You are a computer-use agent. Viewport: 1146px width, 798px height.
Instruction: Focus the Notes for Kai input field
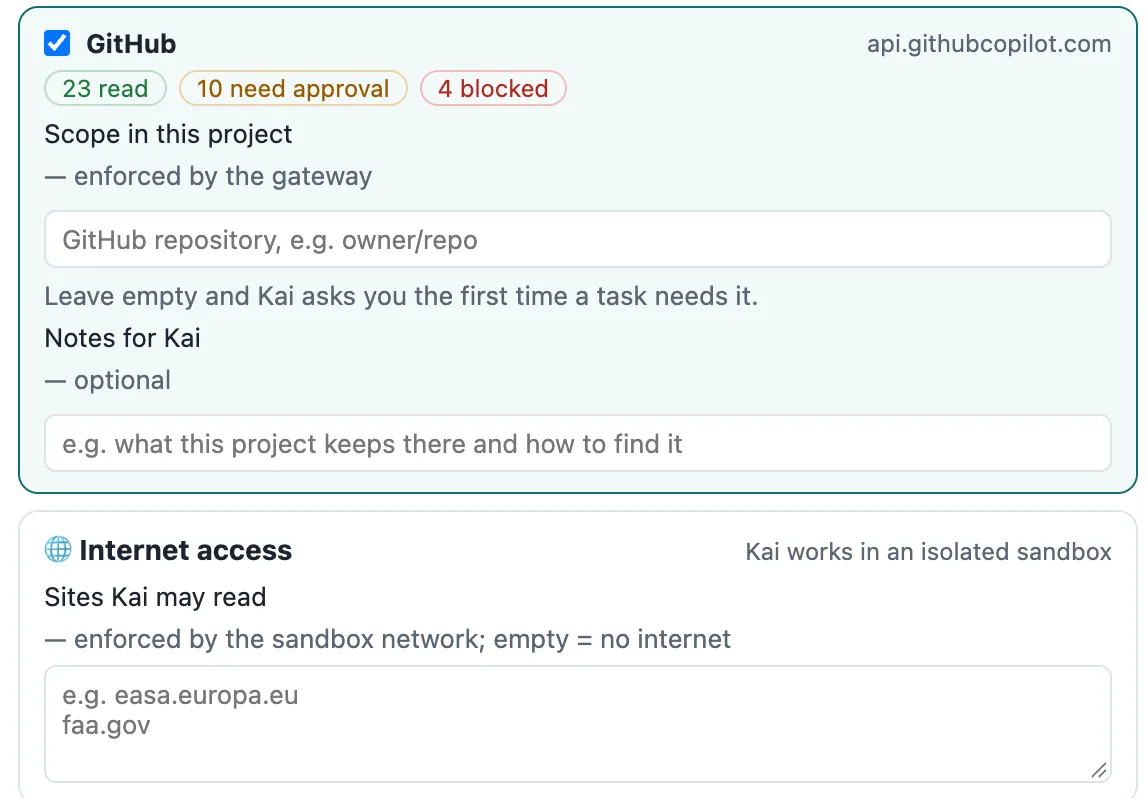(x=578, y=444)
